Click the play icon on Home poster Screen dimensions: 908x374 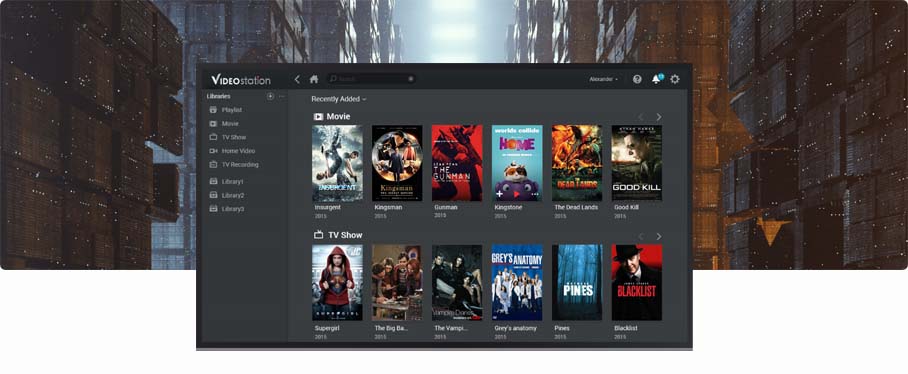click(516, 195)
